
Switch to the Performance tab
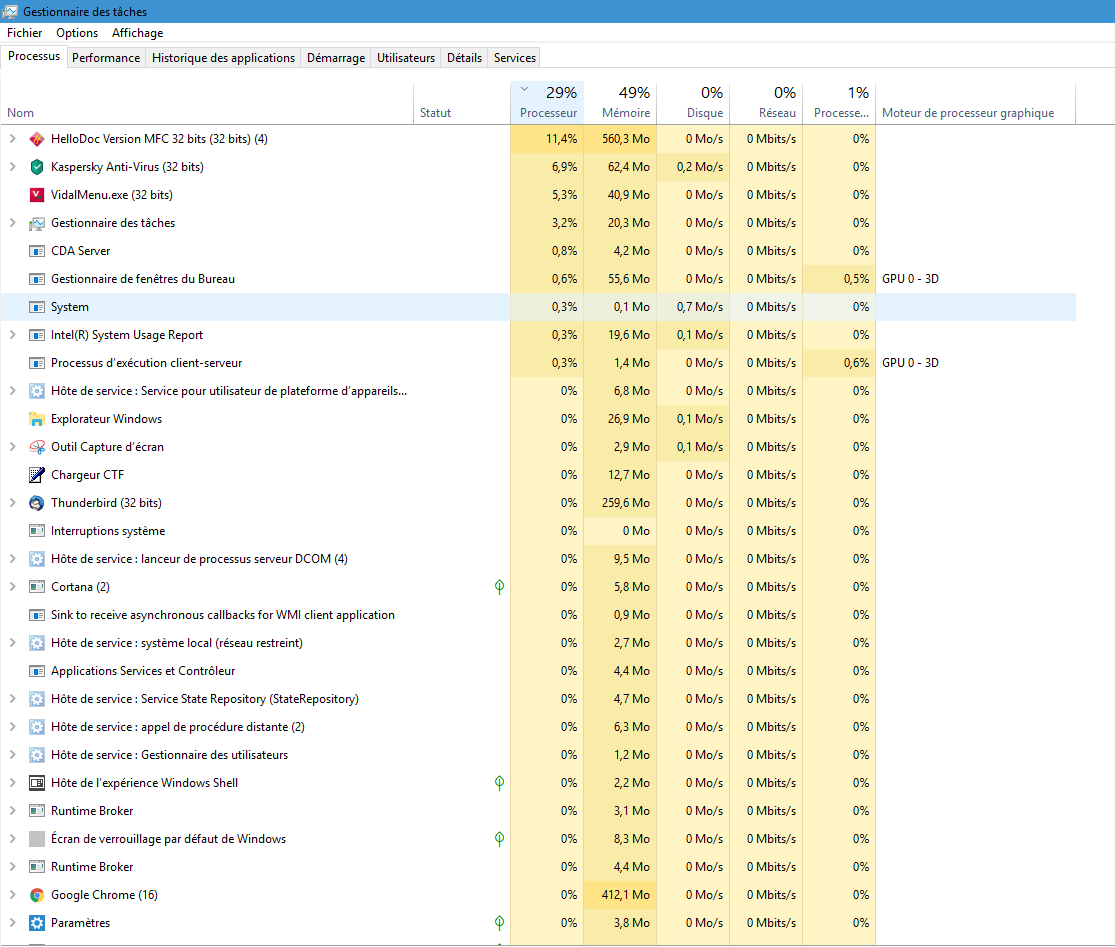[x=106, y=58]
